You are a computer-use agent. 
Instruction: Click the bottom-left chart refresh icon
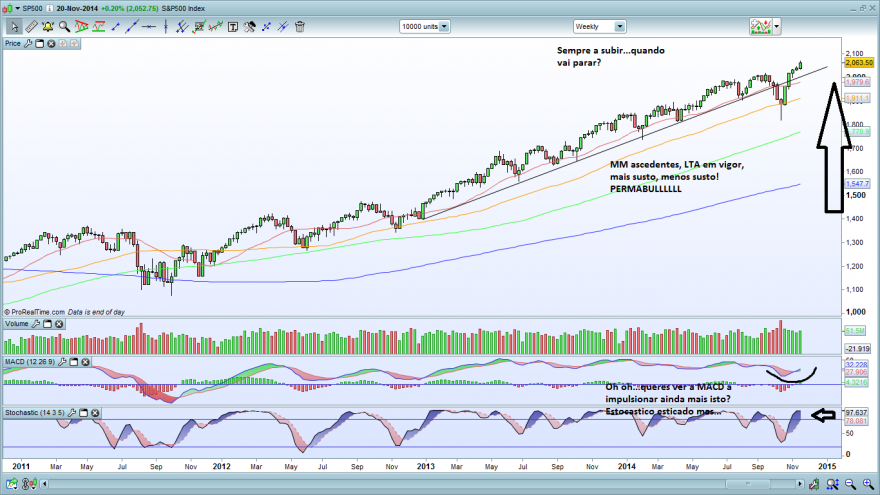[x=12, y=484]
